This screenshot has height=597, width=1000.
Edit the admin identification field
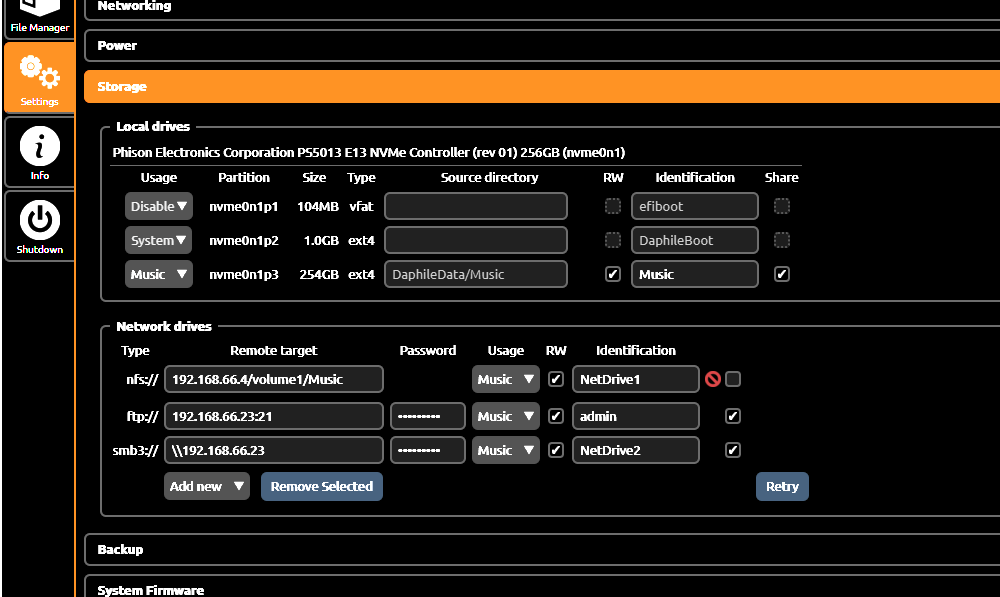click(x=636, y=416)
